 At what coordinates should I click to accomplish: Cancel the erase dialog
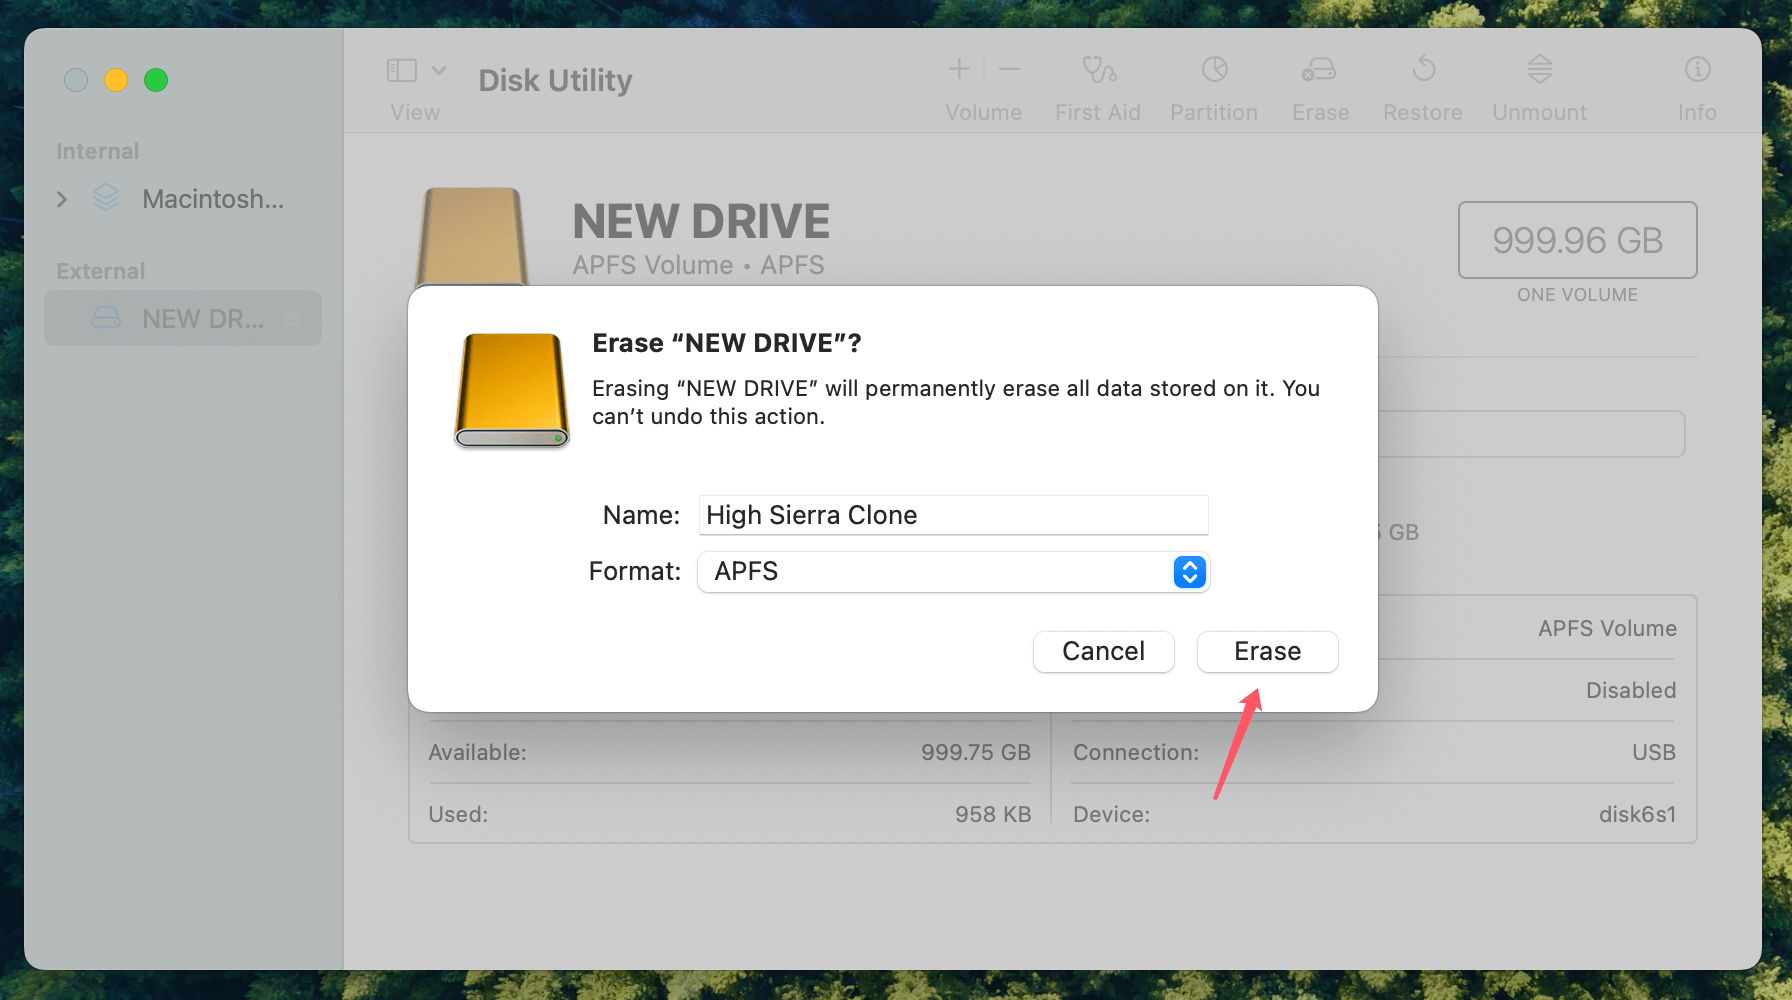[1103, 651]
